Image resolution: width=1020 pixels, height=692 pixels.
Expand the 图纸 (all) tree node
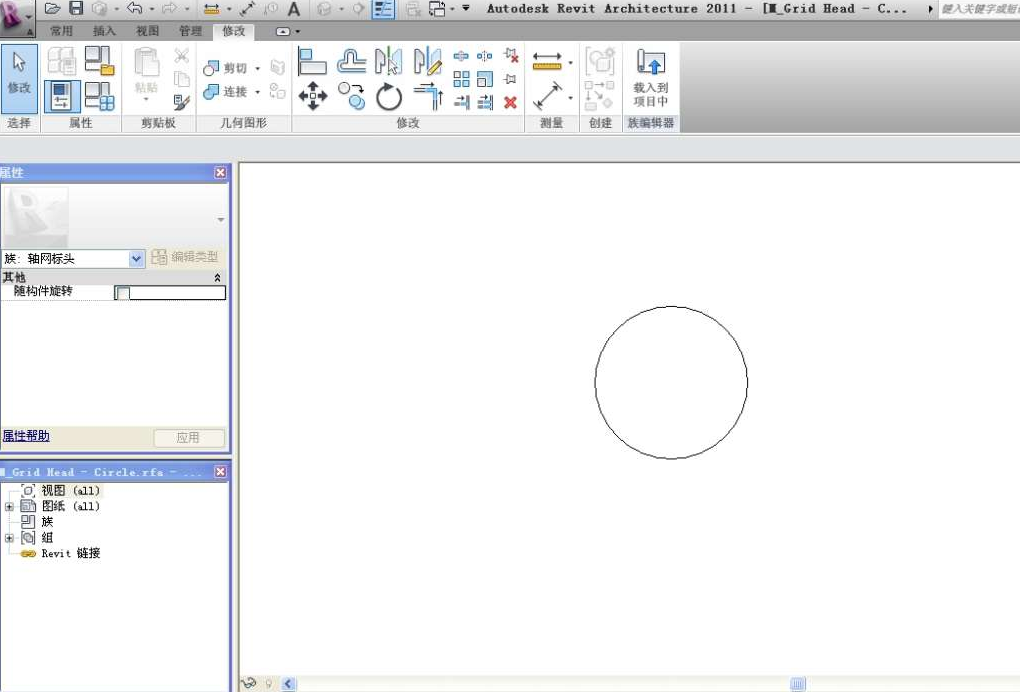tap(9, 507)
